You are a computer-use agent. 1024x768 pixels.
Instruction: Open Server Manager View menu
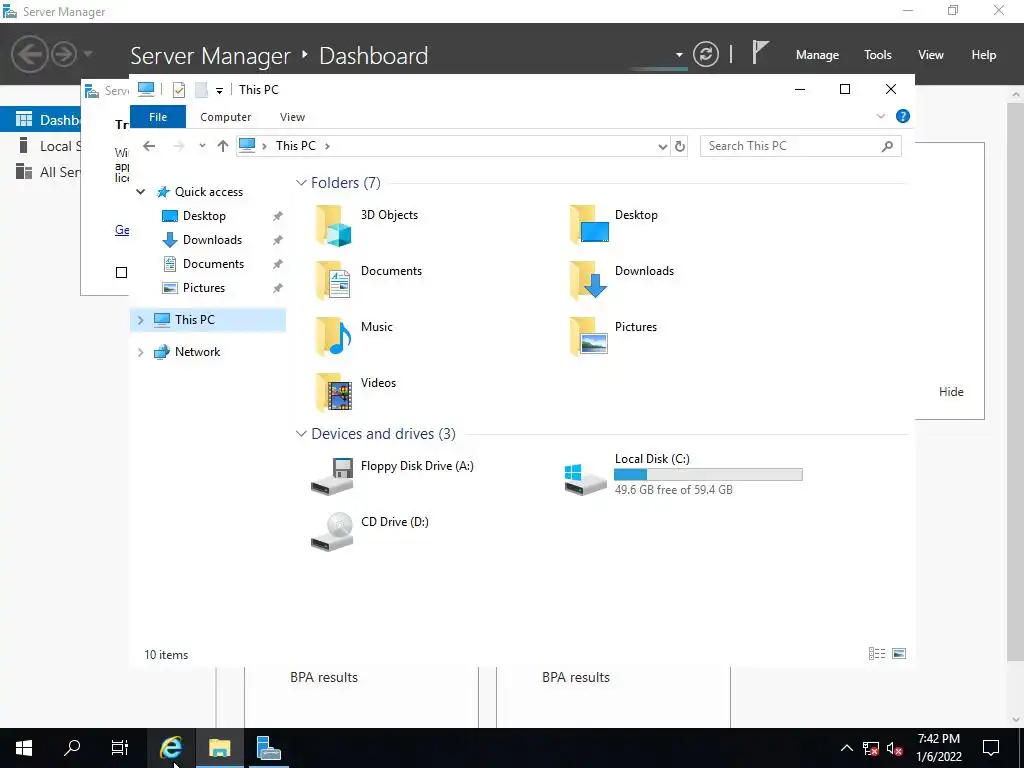coord(930,55)
